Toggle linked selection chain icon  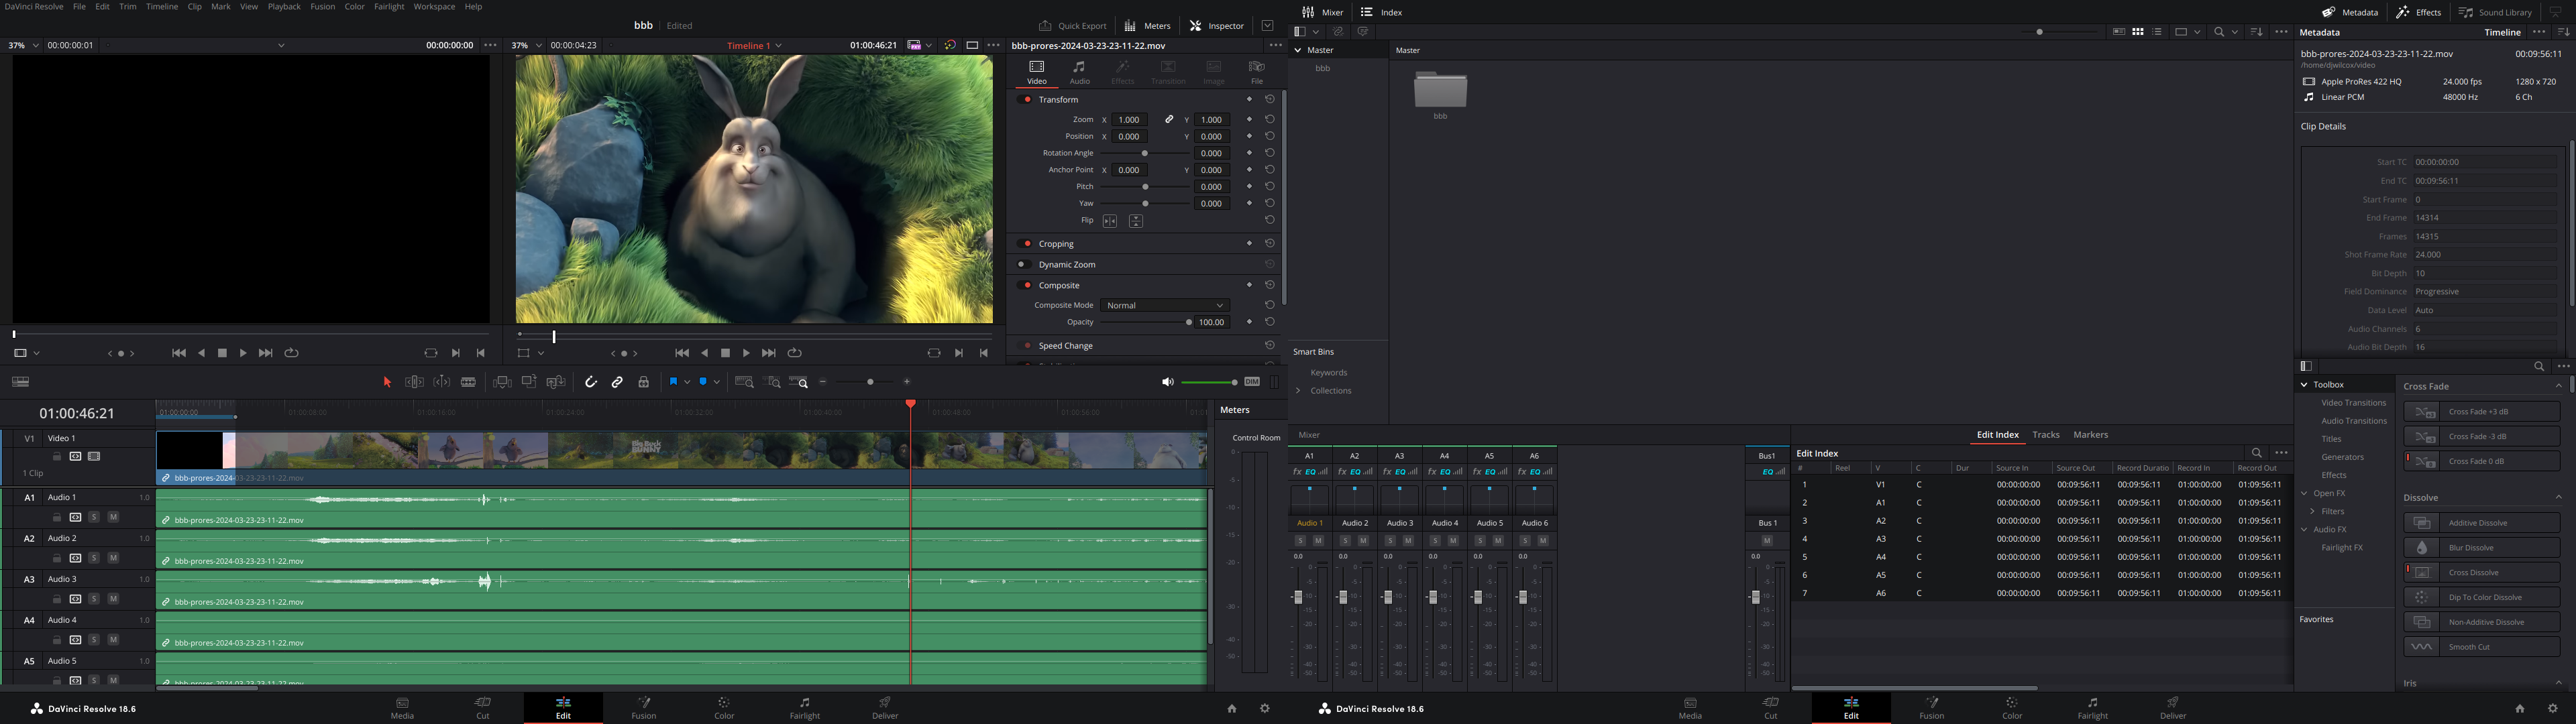617,382
